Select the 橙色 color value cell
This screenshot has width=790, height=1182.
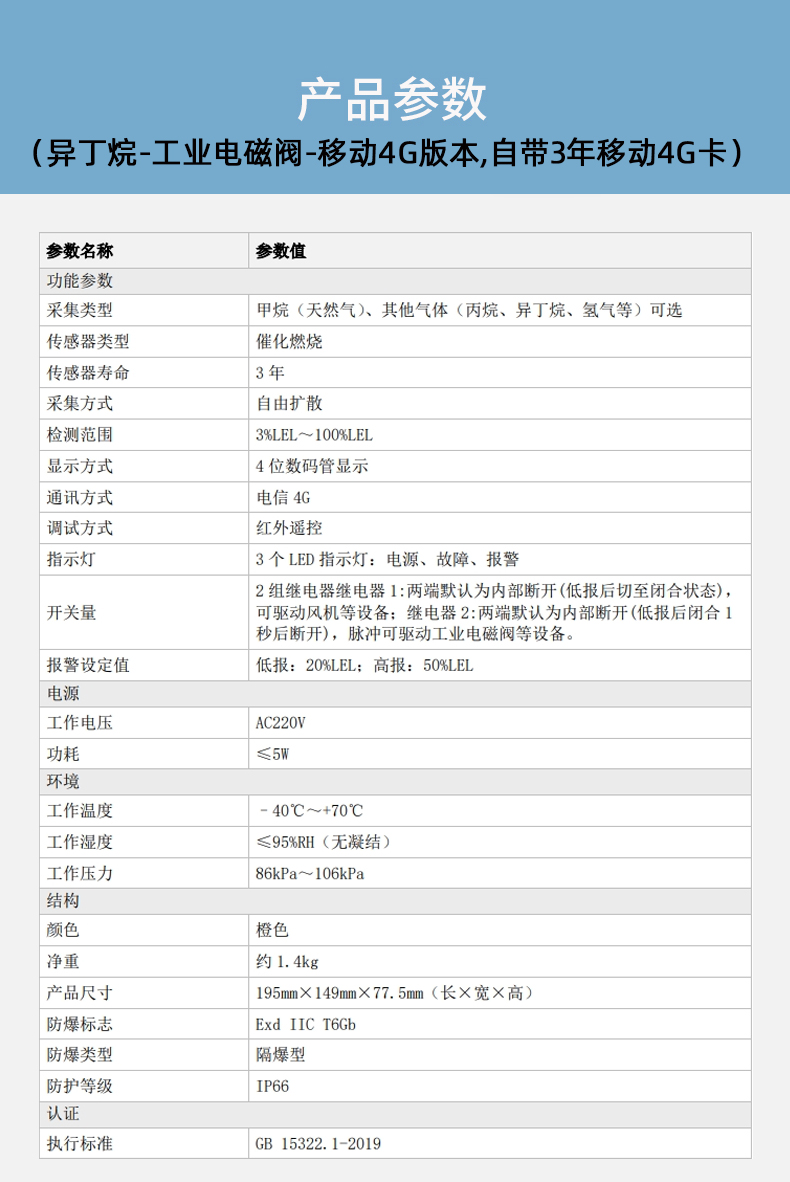click(x=272, y=930)
